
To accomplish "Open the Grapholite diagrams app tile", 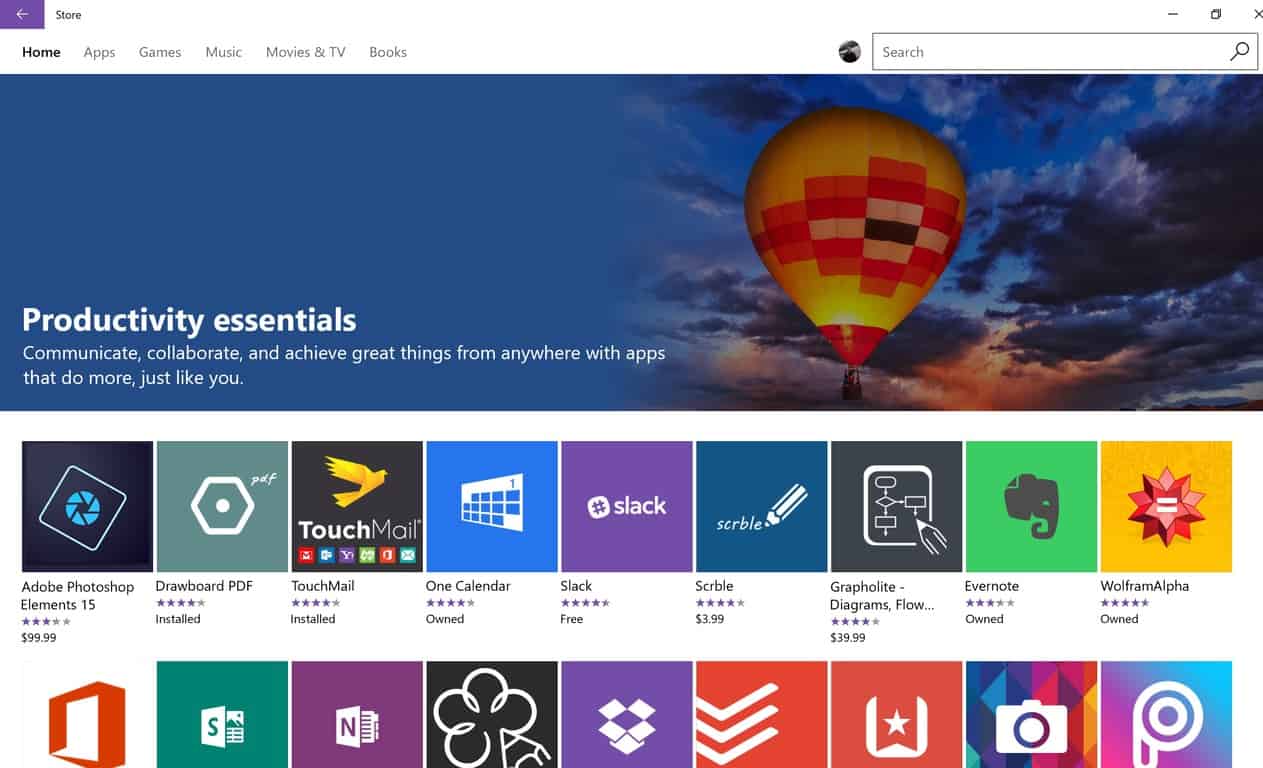I will point(897,506).
